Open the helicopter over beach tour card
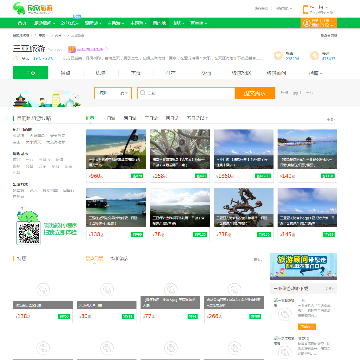The image size is (360, 360). coord(116,156)
